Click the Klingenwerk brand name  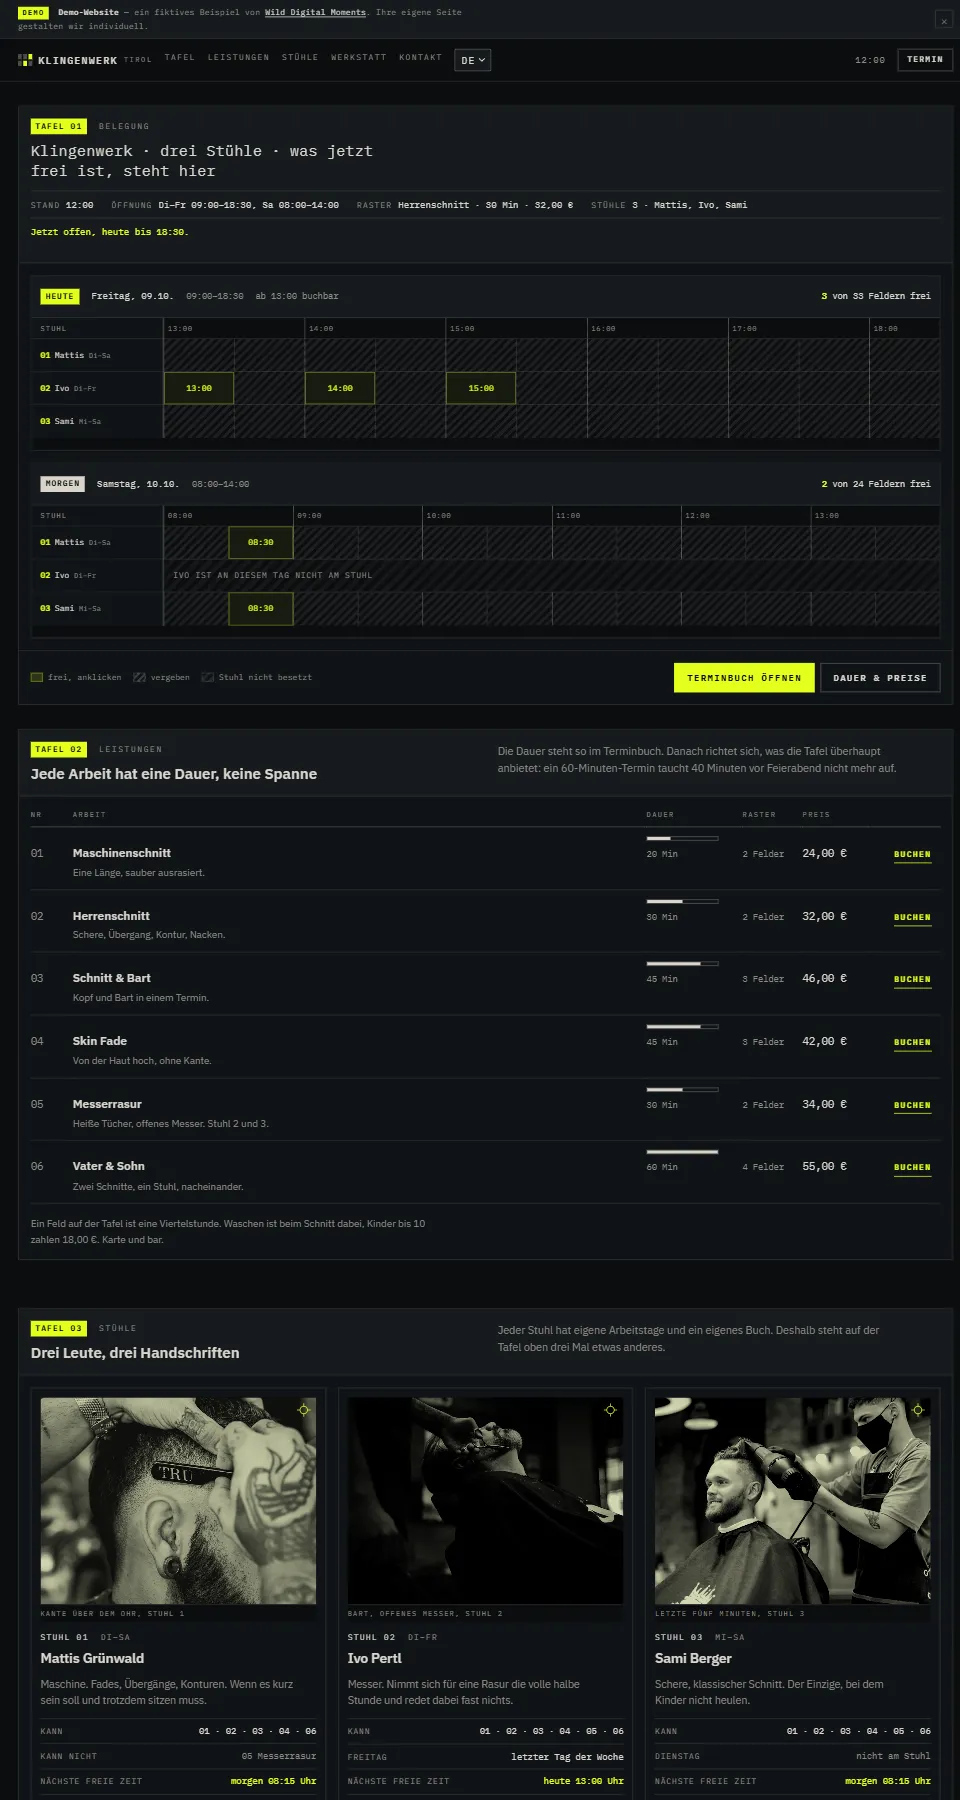click(x=77, y=61)
